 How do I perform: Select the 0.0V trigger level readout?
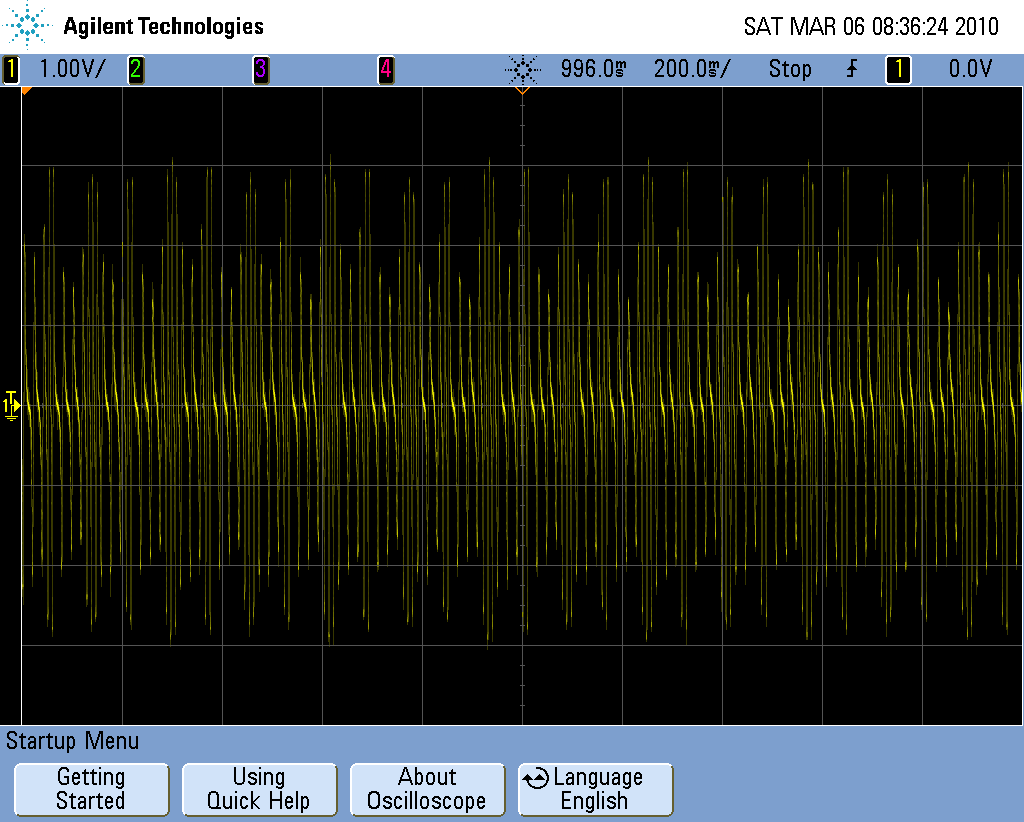(x=969, y=69)
